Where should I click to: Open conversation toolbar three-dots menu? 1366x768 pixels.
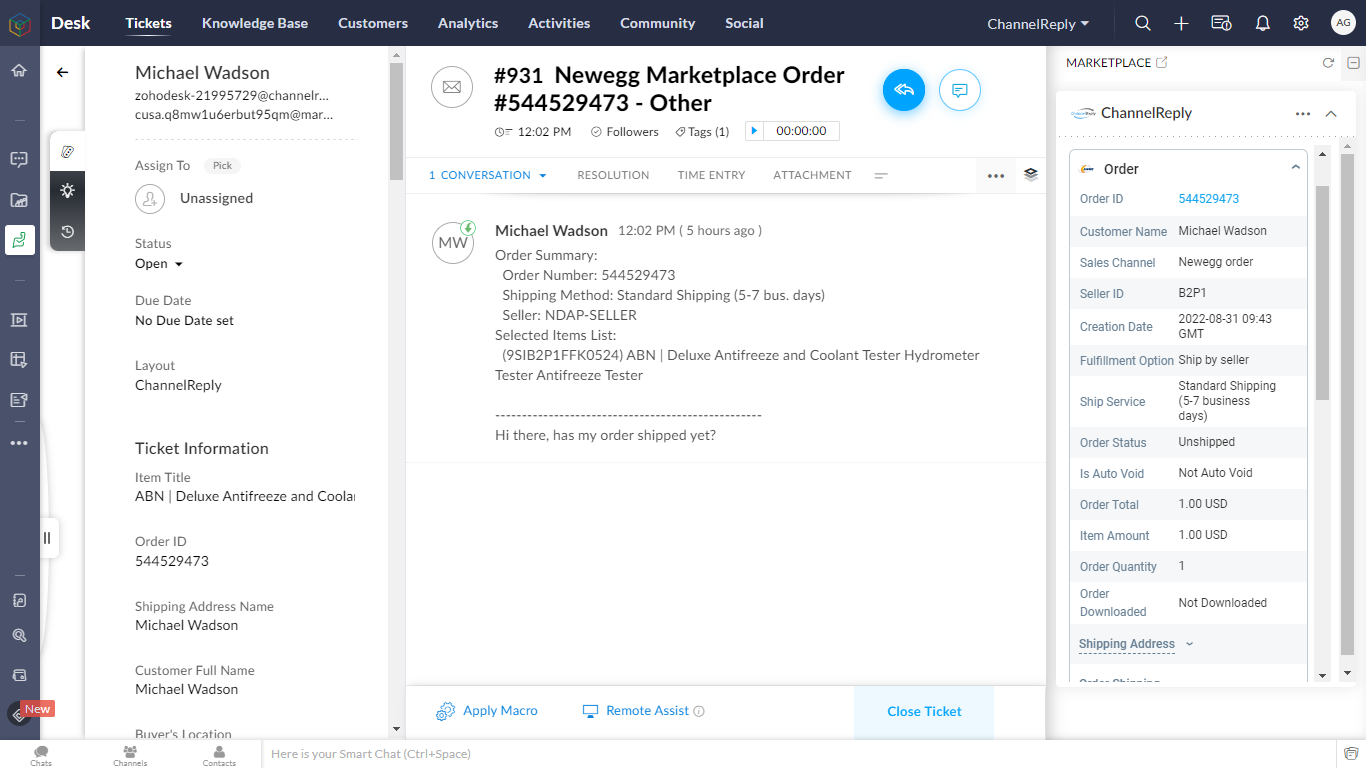point(995,175)
